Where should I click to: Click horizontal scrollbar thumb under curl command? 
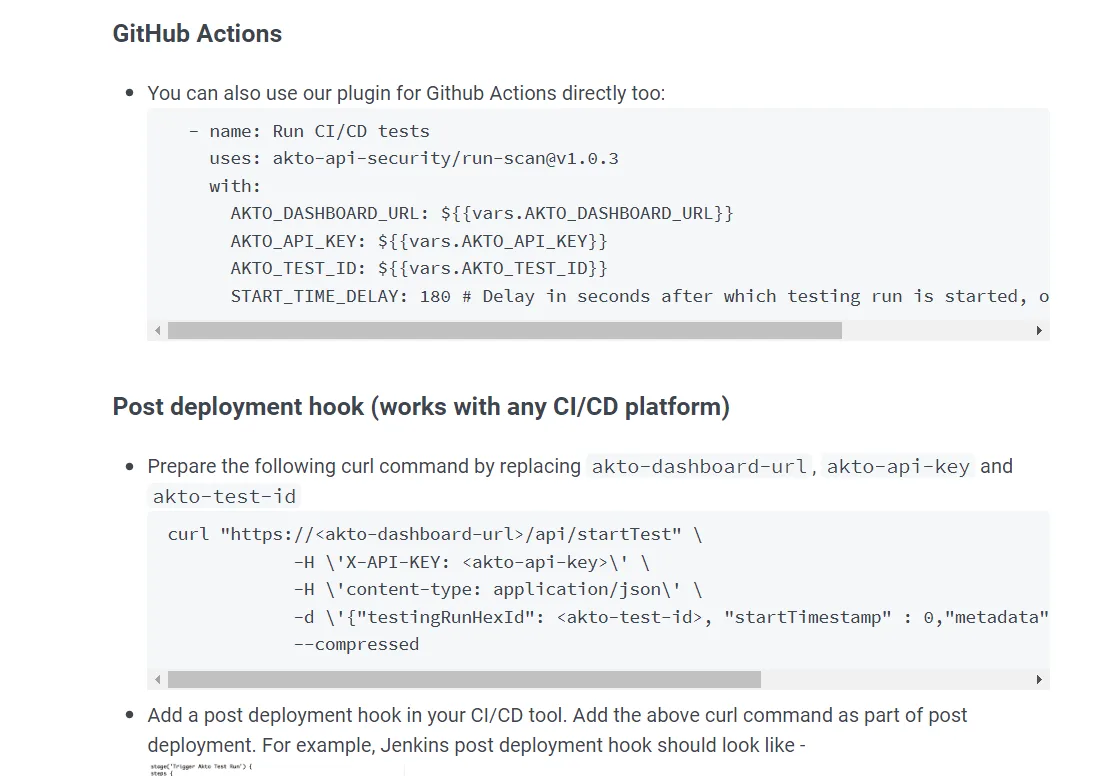tap(464, 680)
